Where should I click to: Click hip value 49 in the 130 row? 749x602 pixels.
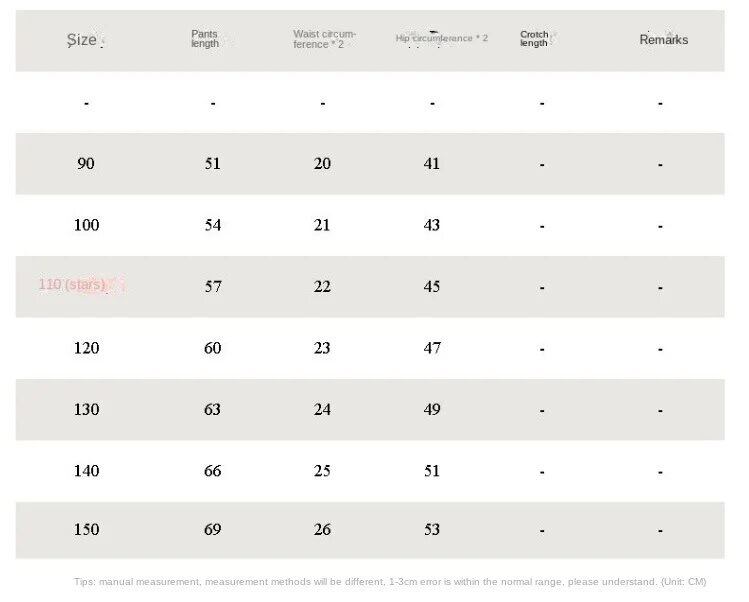click(x=431, y=409)
